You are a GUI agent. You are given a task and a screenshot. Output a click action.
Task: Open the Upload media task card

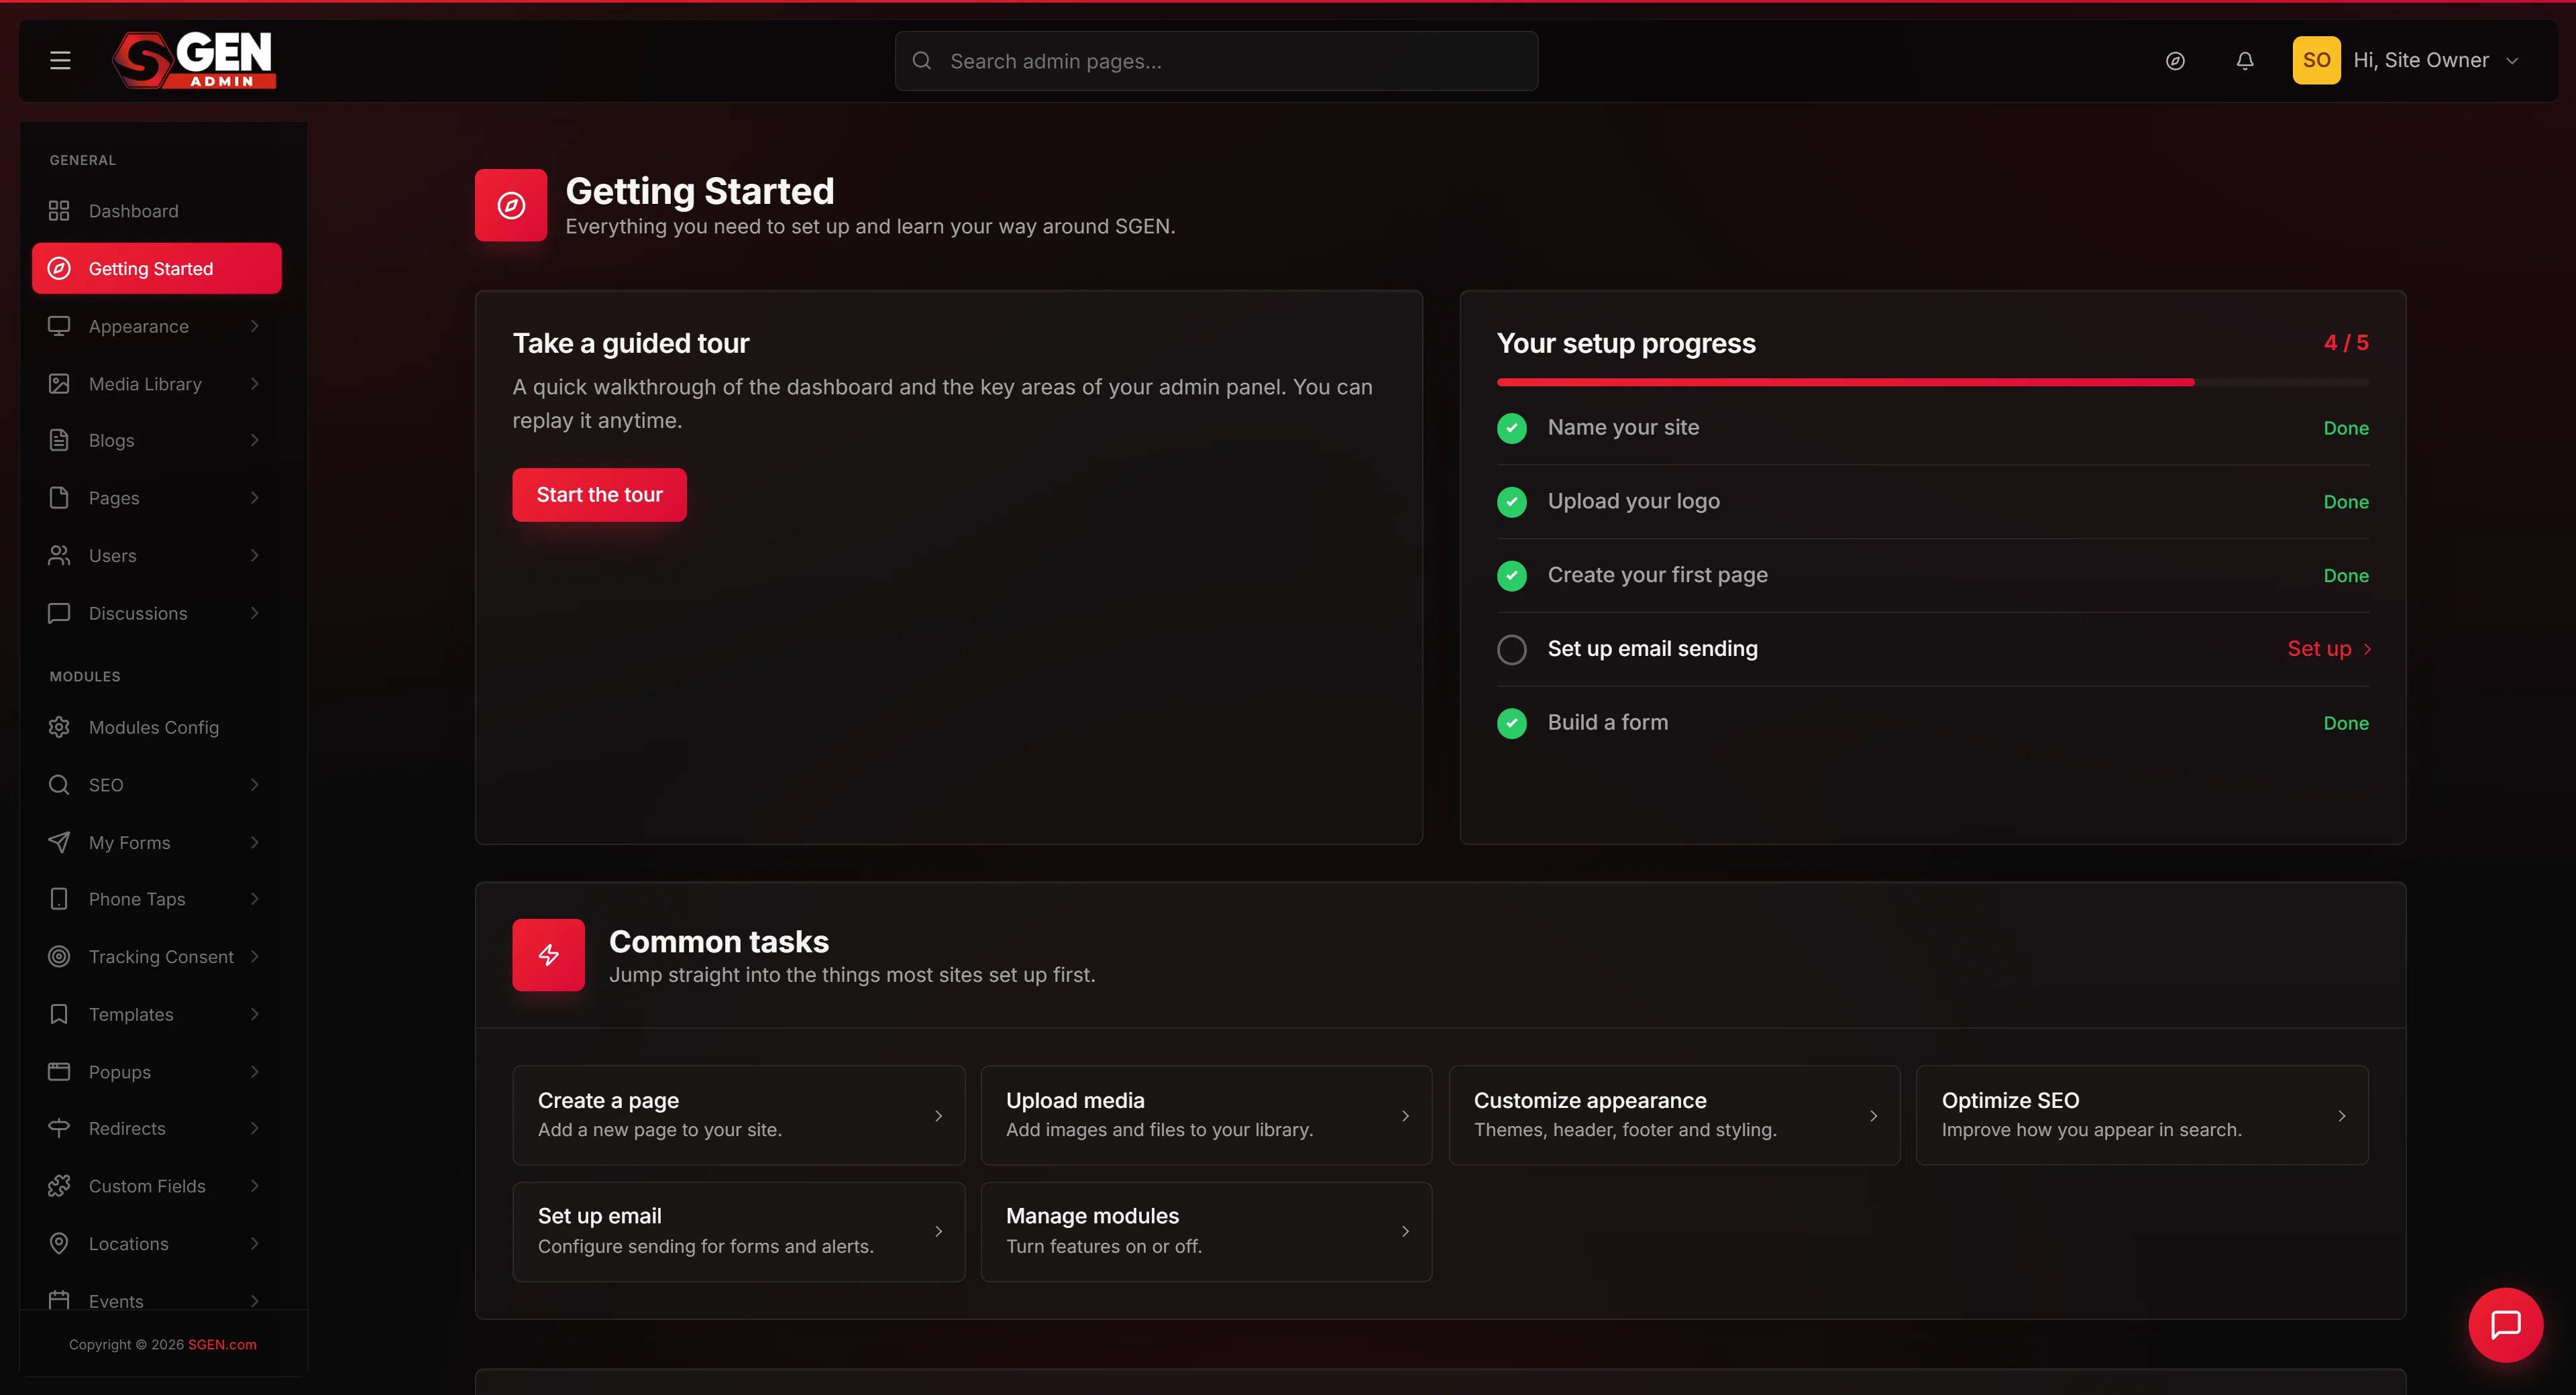click(1206, 1115)
